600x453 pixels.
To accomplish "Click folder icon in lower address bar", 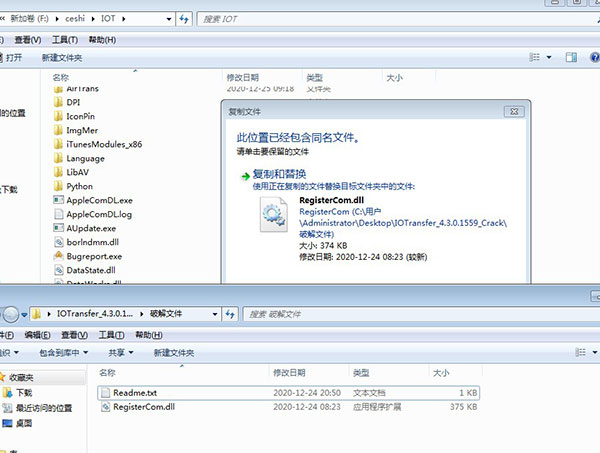I will (36, 314).
